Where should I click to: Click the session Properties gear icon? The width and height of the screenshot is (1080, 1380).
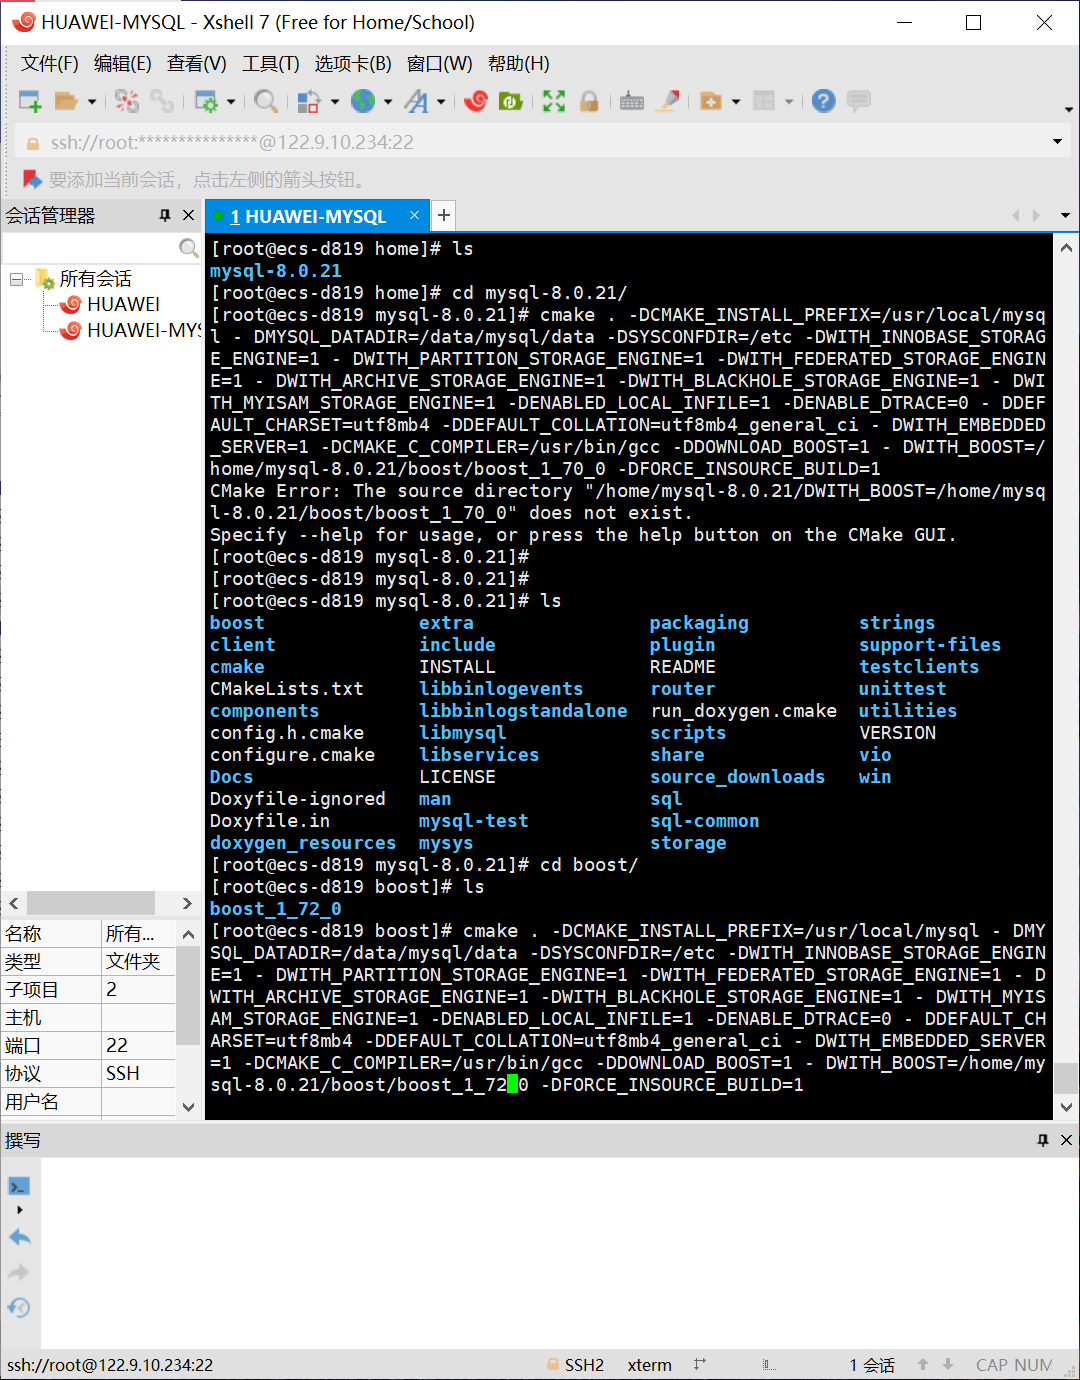206,101
